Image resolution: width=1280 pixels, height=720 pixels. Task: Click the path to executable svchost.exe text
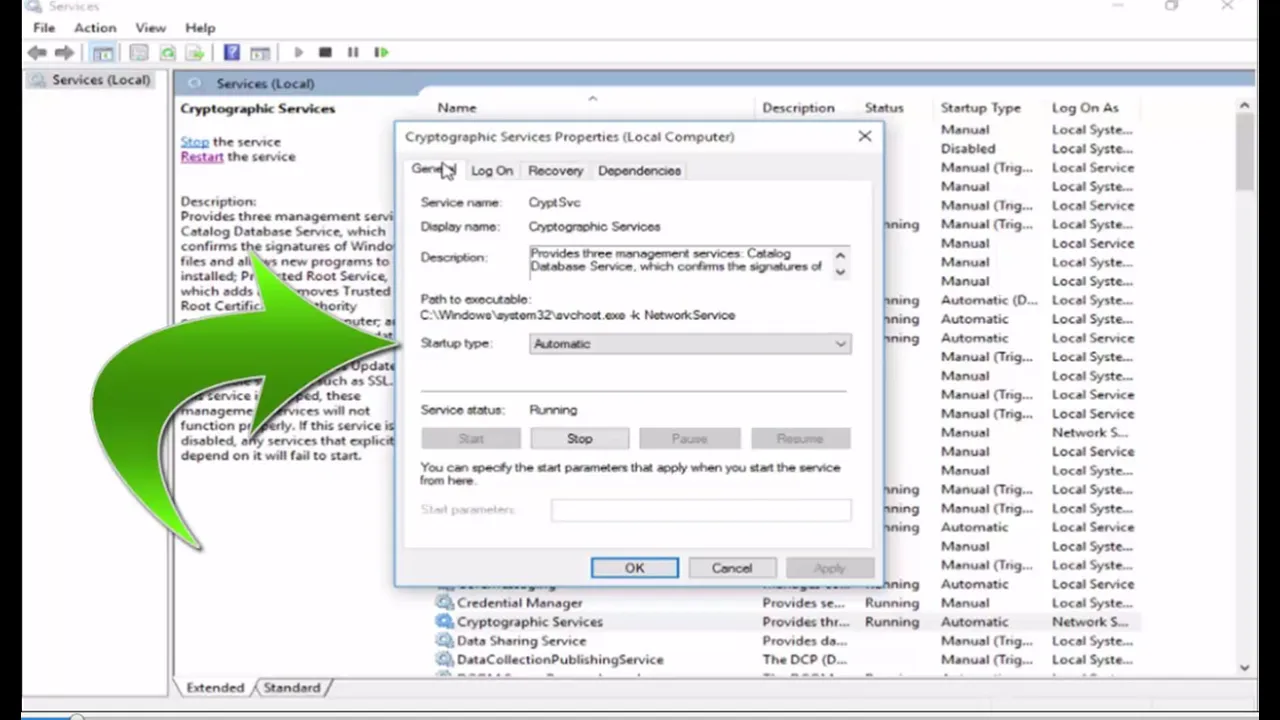click(x=577, y=315)
